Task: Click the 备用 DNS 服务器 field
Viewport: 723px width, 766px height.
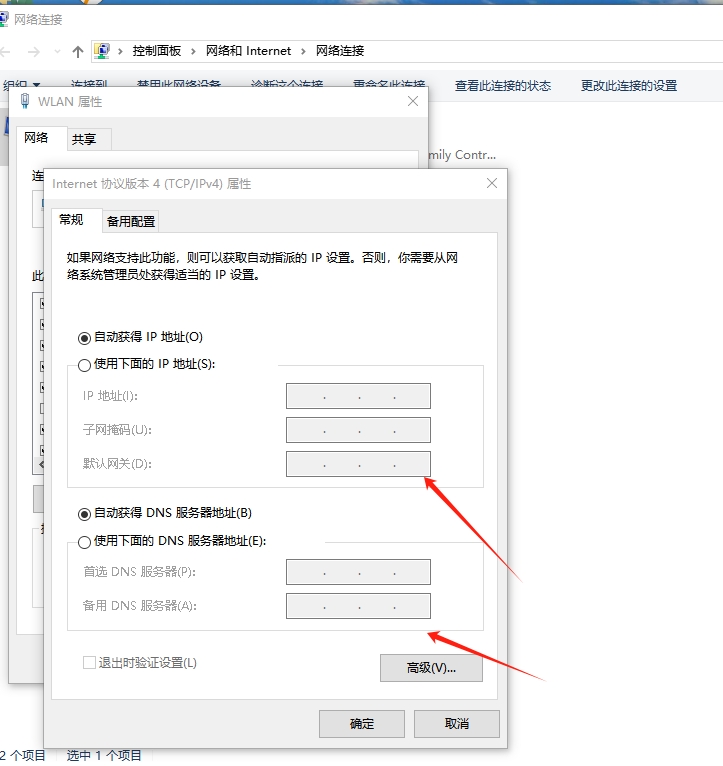Action: 358,606
